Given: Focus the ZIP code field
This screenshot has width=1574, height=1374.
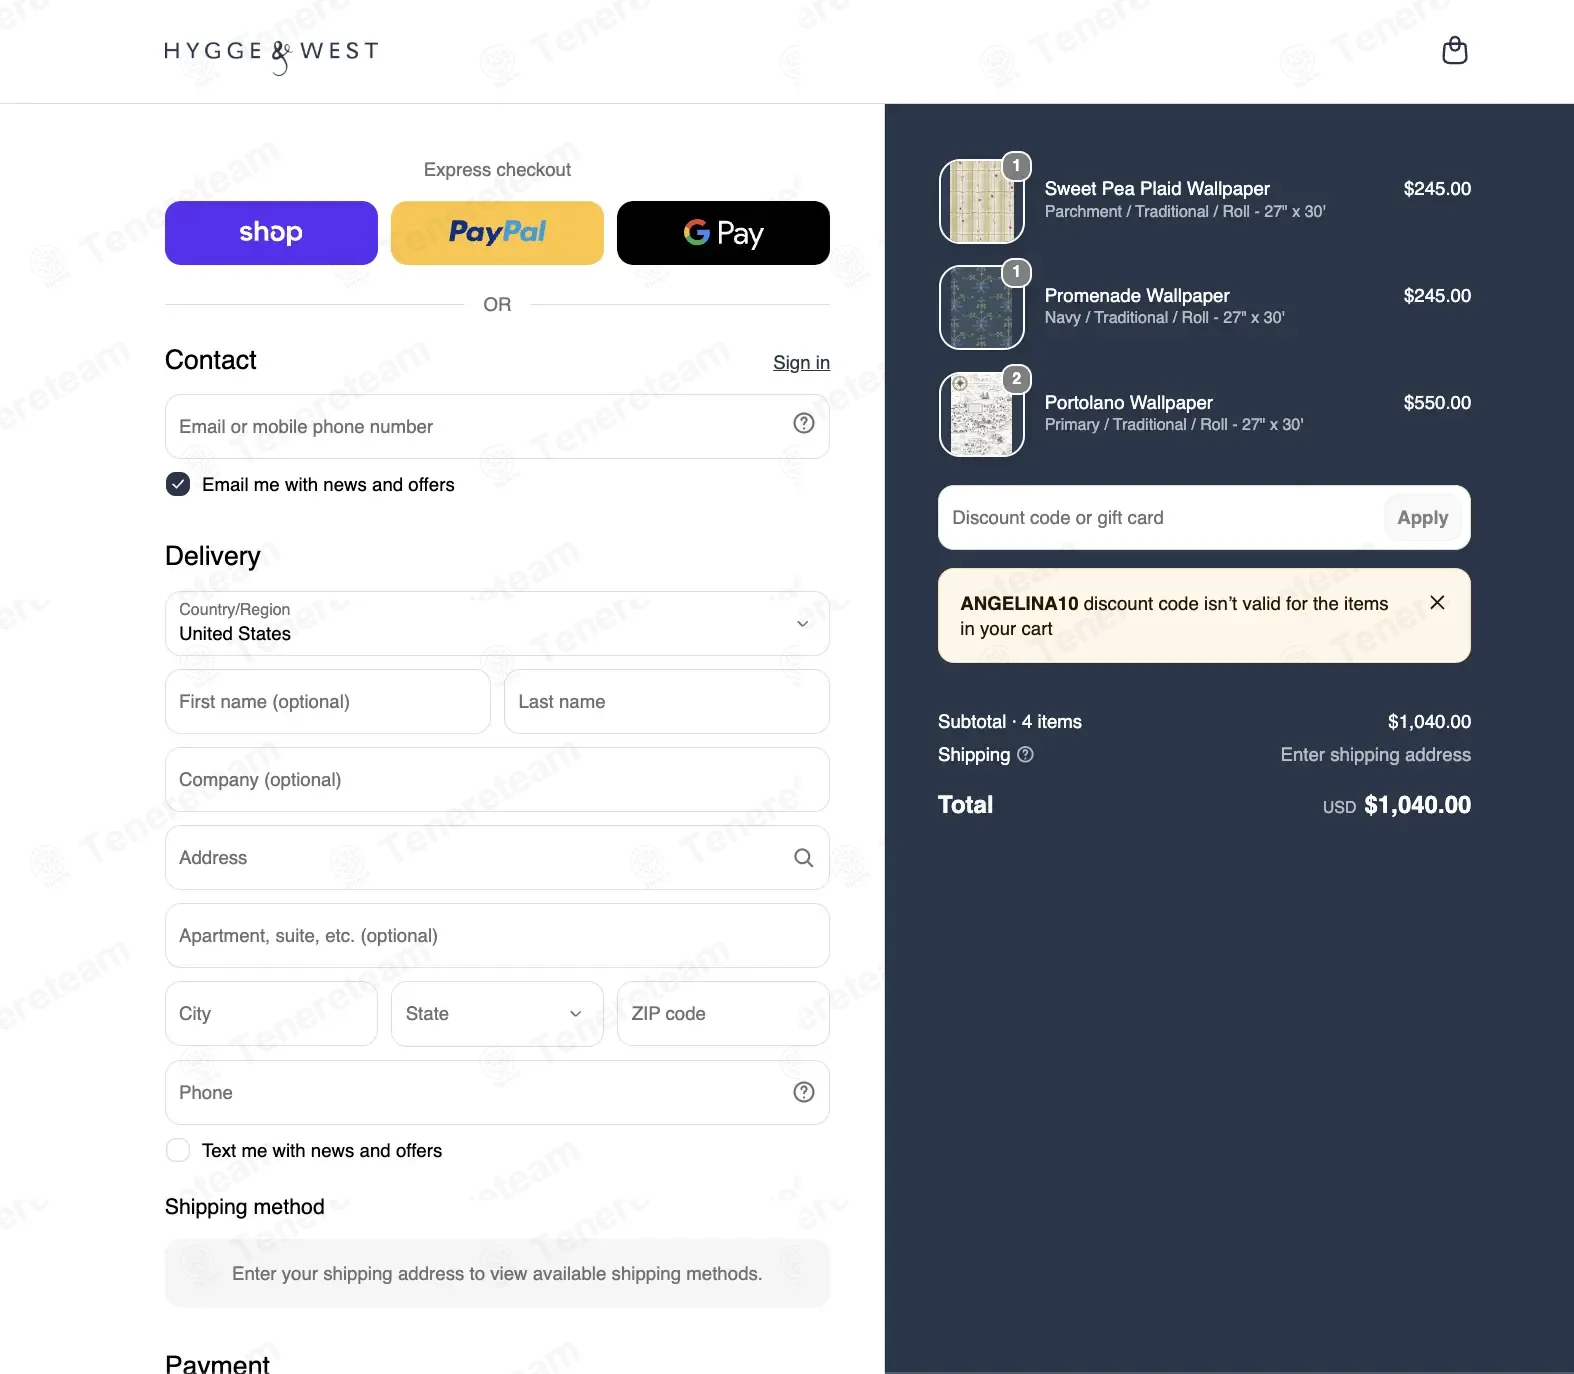Looking at the screenshot, I should [723, 1013].
